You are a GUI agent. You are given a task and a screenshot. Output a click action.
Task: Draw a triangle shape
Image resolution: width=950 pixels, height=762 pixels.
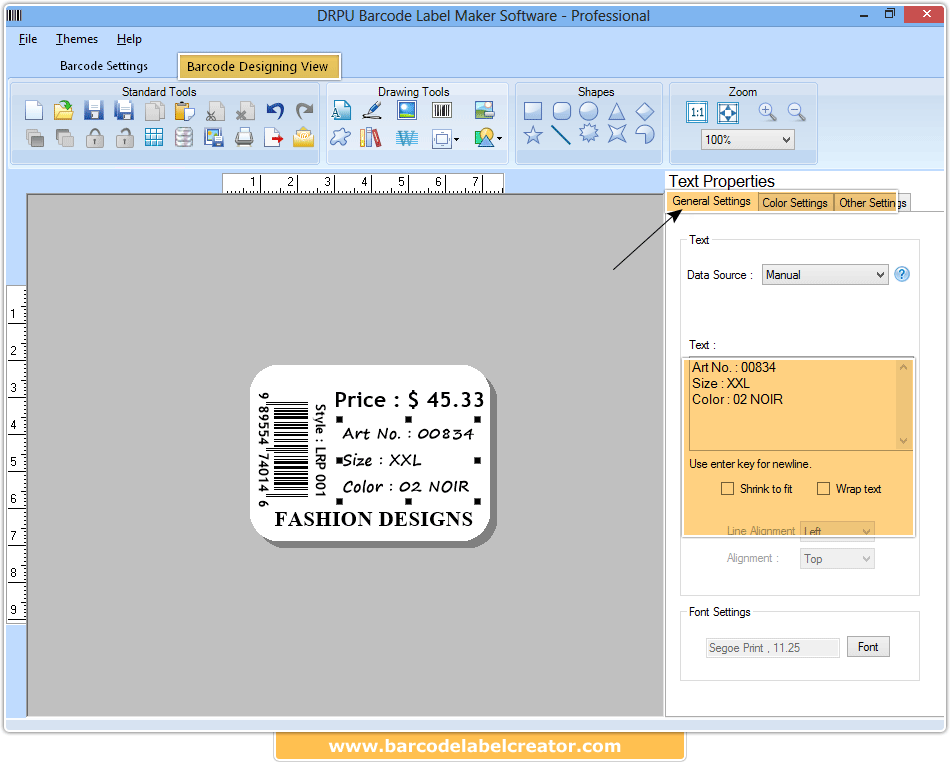point(617,111)
